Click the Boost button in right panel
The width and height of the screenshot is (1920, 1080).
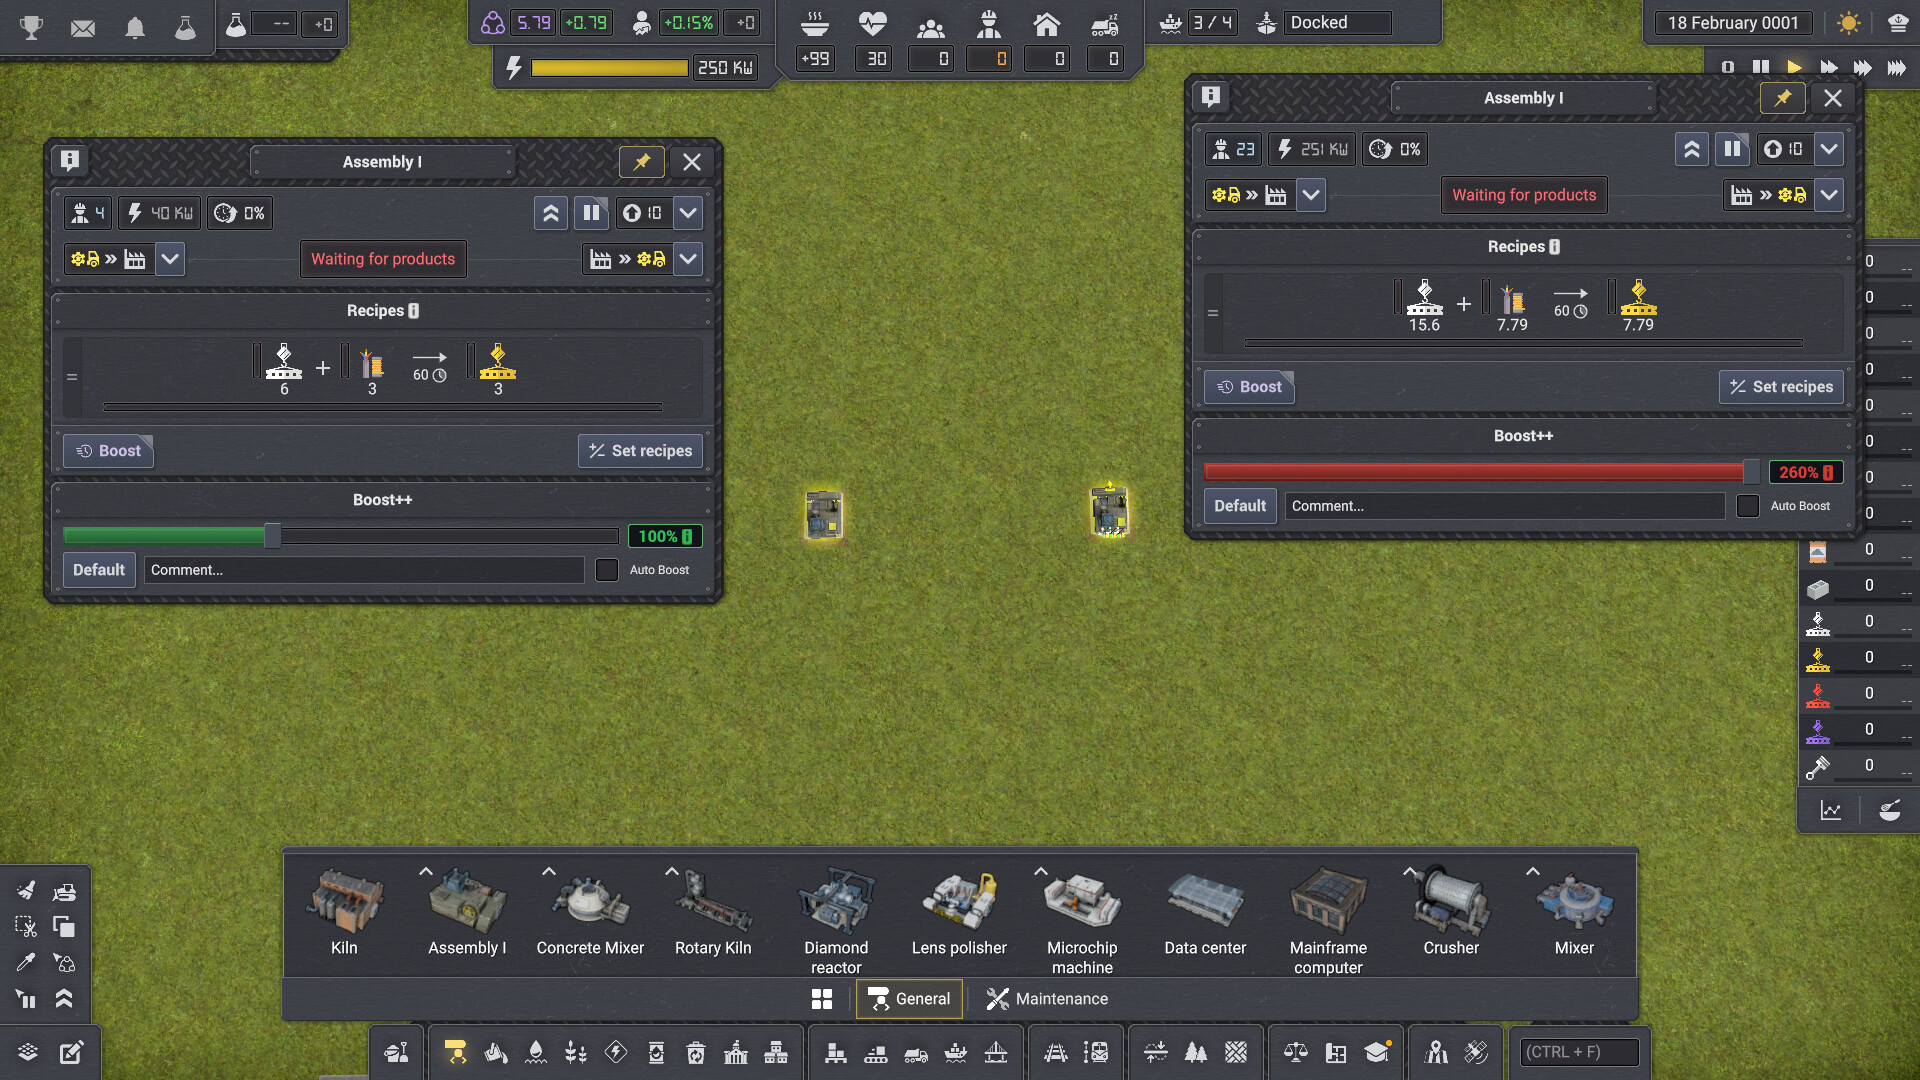(x=1249, y=387)
